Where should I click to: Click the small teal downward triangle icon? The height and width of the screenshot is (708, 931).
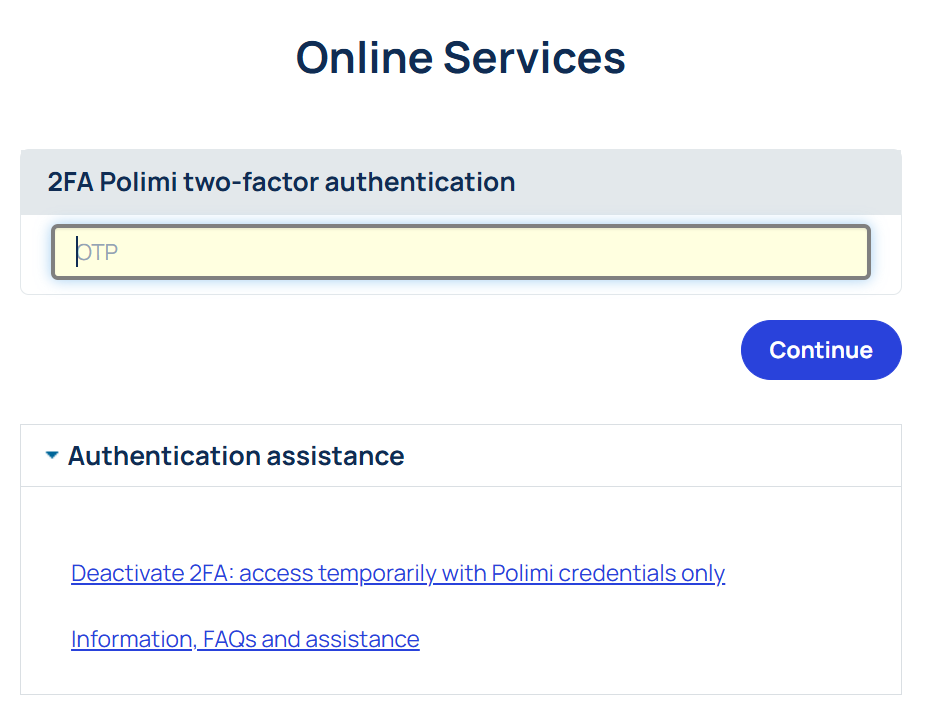point(52,456)
